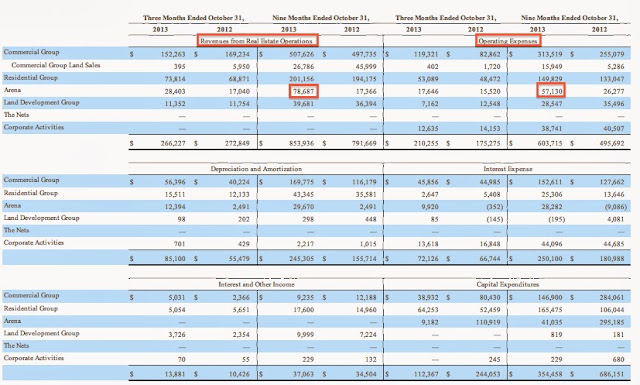Click the other income total 37,063
Image resolution: width=640 pixels, height=385 pixels.
[x=304, y=374]
